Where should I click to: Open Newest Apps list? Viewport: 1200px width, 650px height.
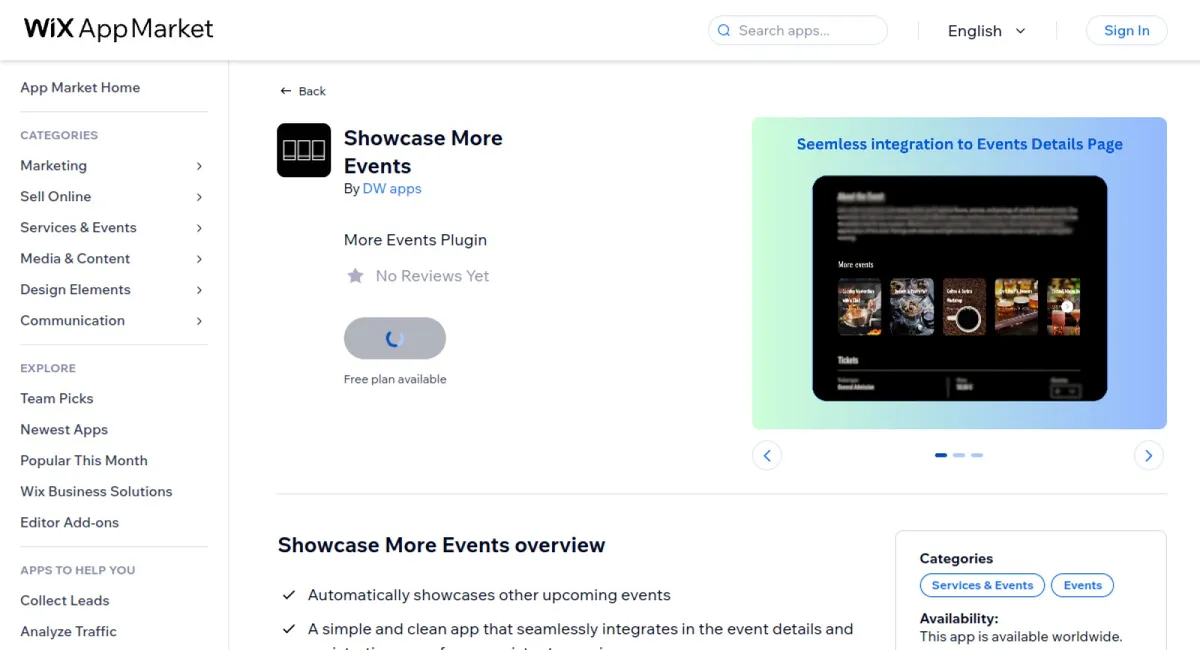pos(64,430)
